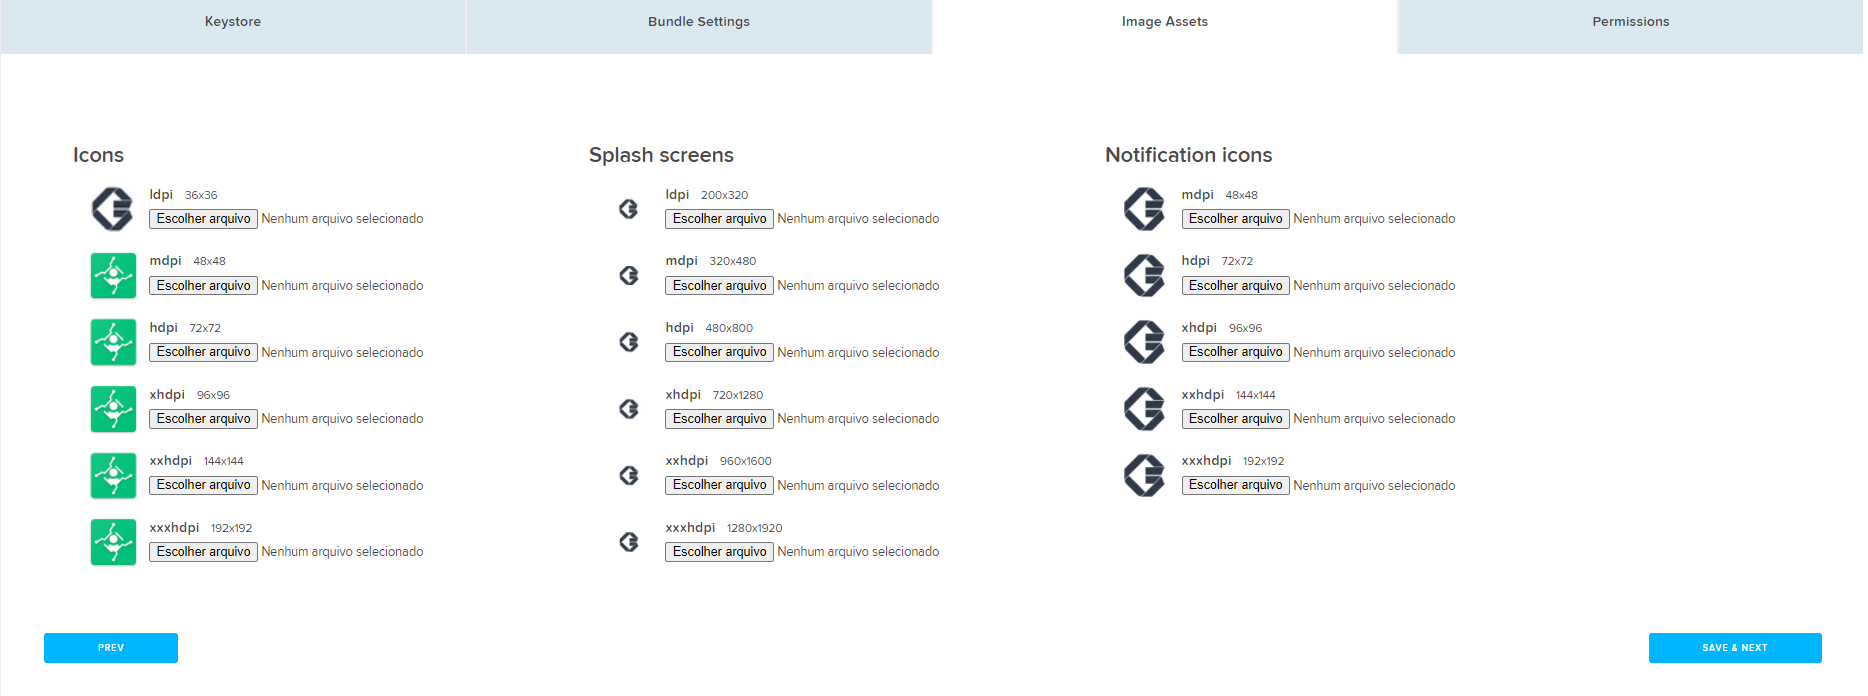Choose file for hdpi 72x72 notification icon
This screenshot has width=1868, height=696.
(x=1236, y=286)
